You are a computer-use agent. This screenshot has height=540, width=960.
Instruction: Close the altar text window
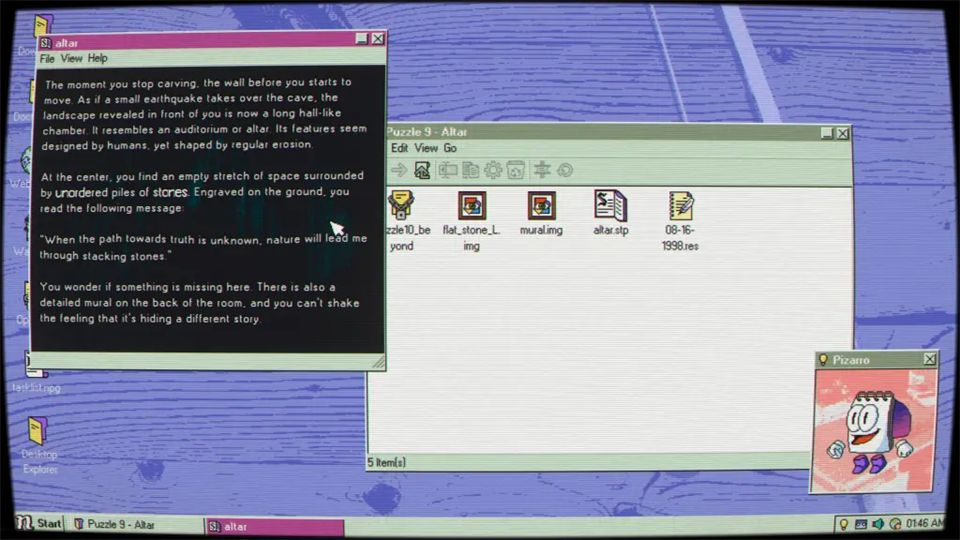[x=378, y=39]
